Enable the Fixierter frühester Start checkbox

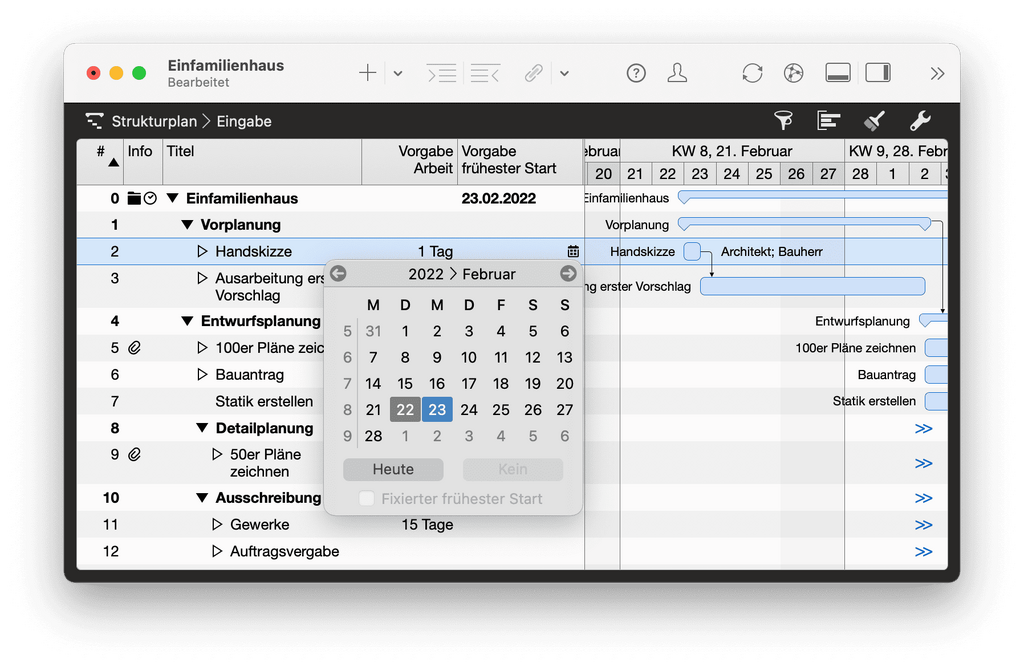pos(366,498)
